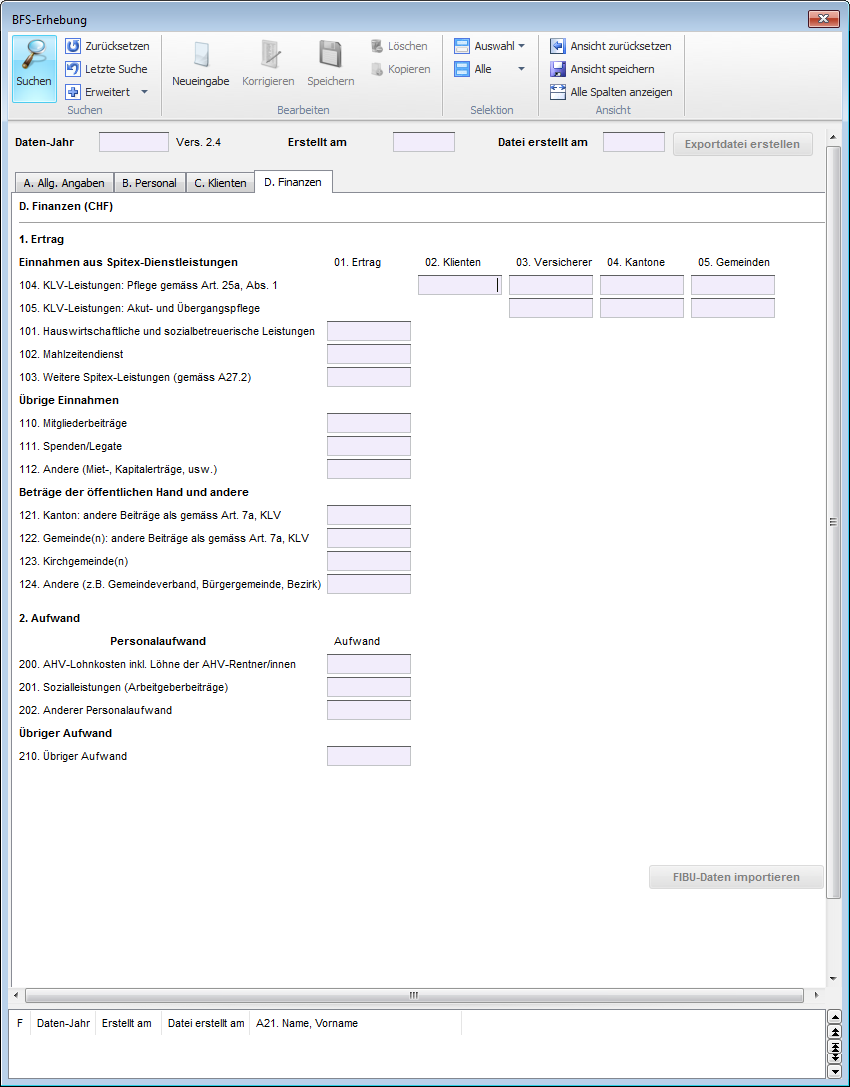Click 202 Anderer Personalaufwand field
This screenshot has height=1087, width=850.
(369, 710)
